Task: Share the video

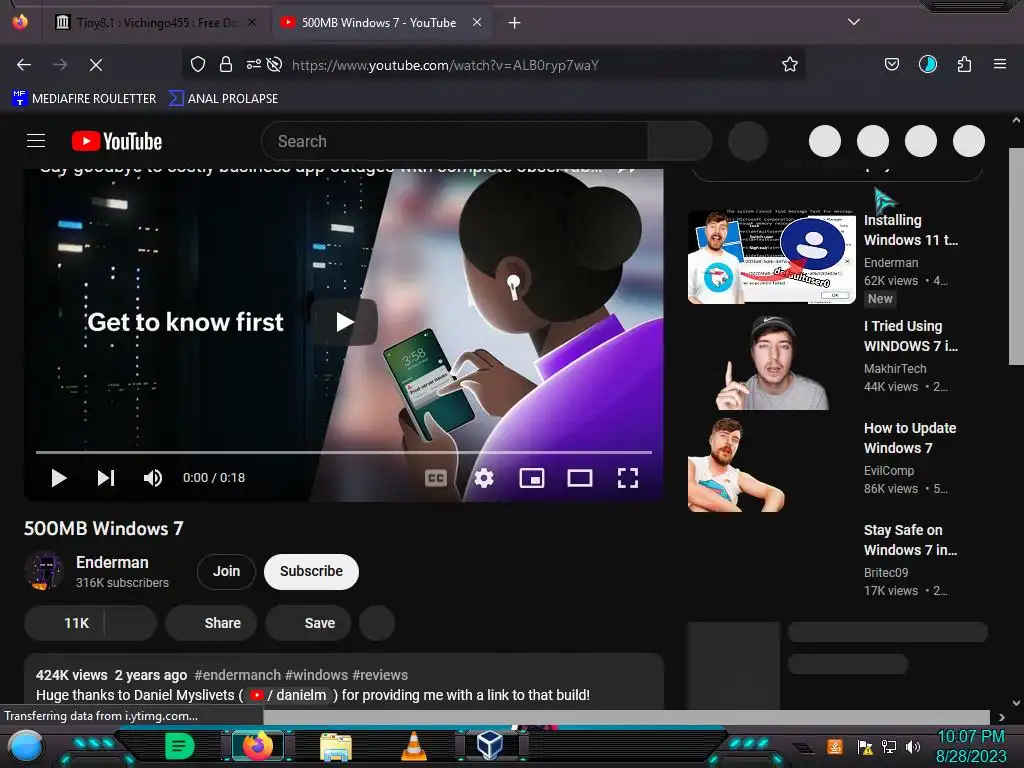Action: click(x=211, y=623)
